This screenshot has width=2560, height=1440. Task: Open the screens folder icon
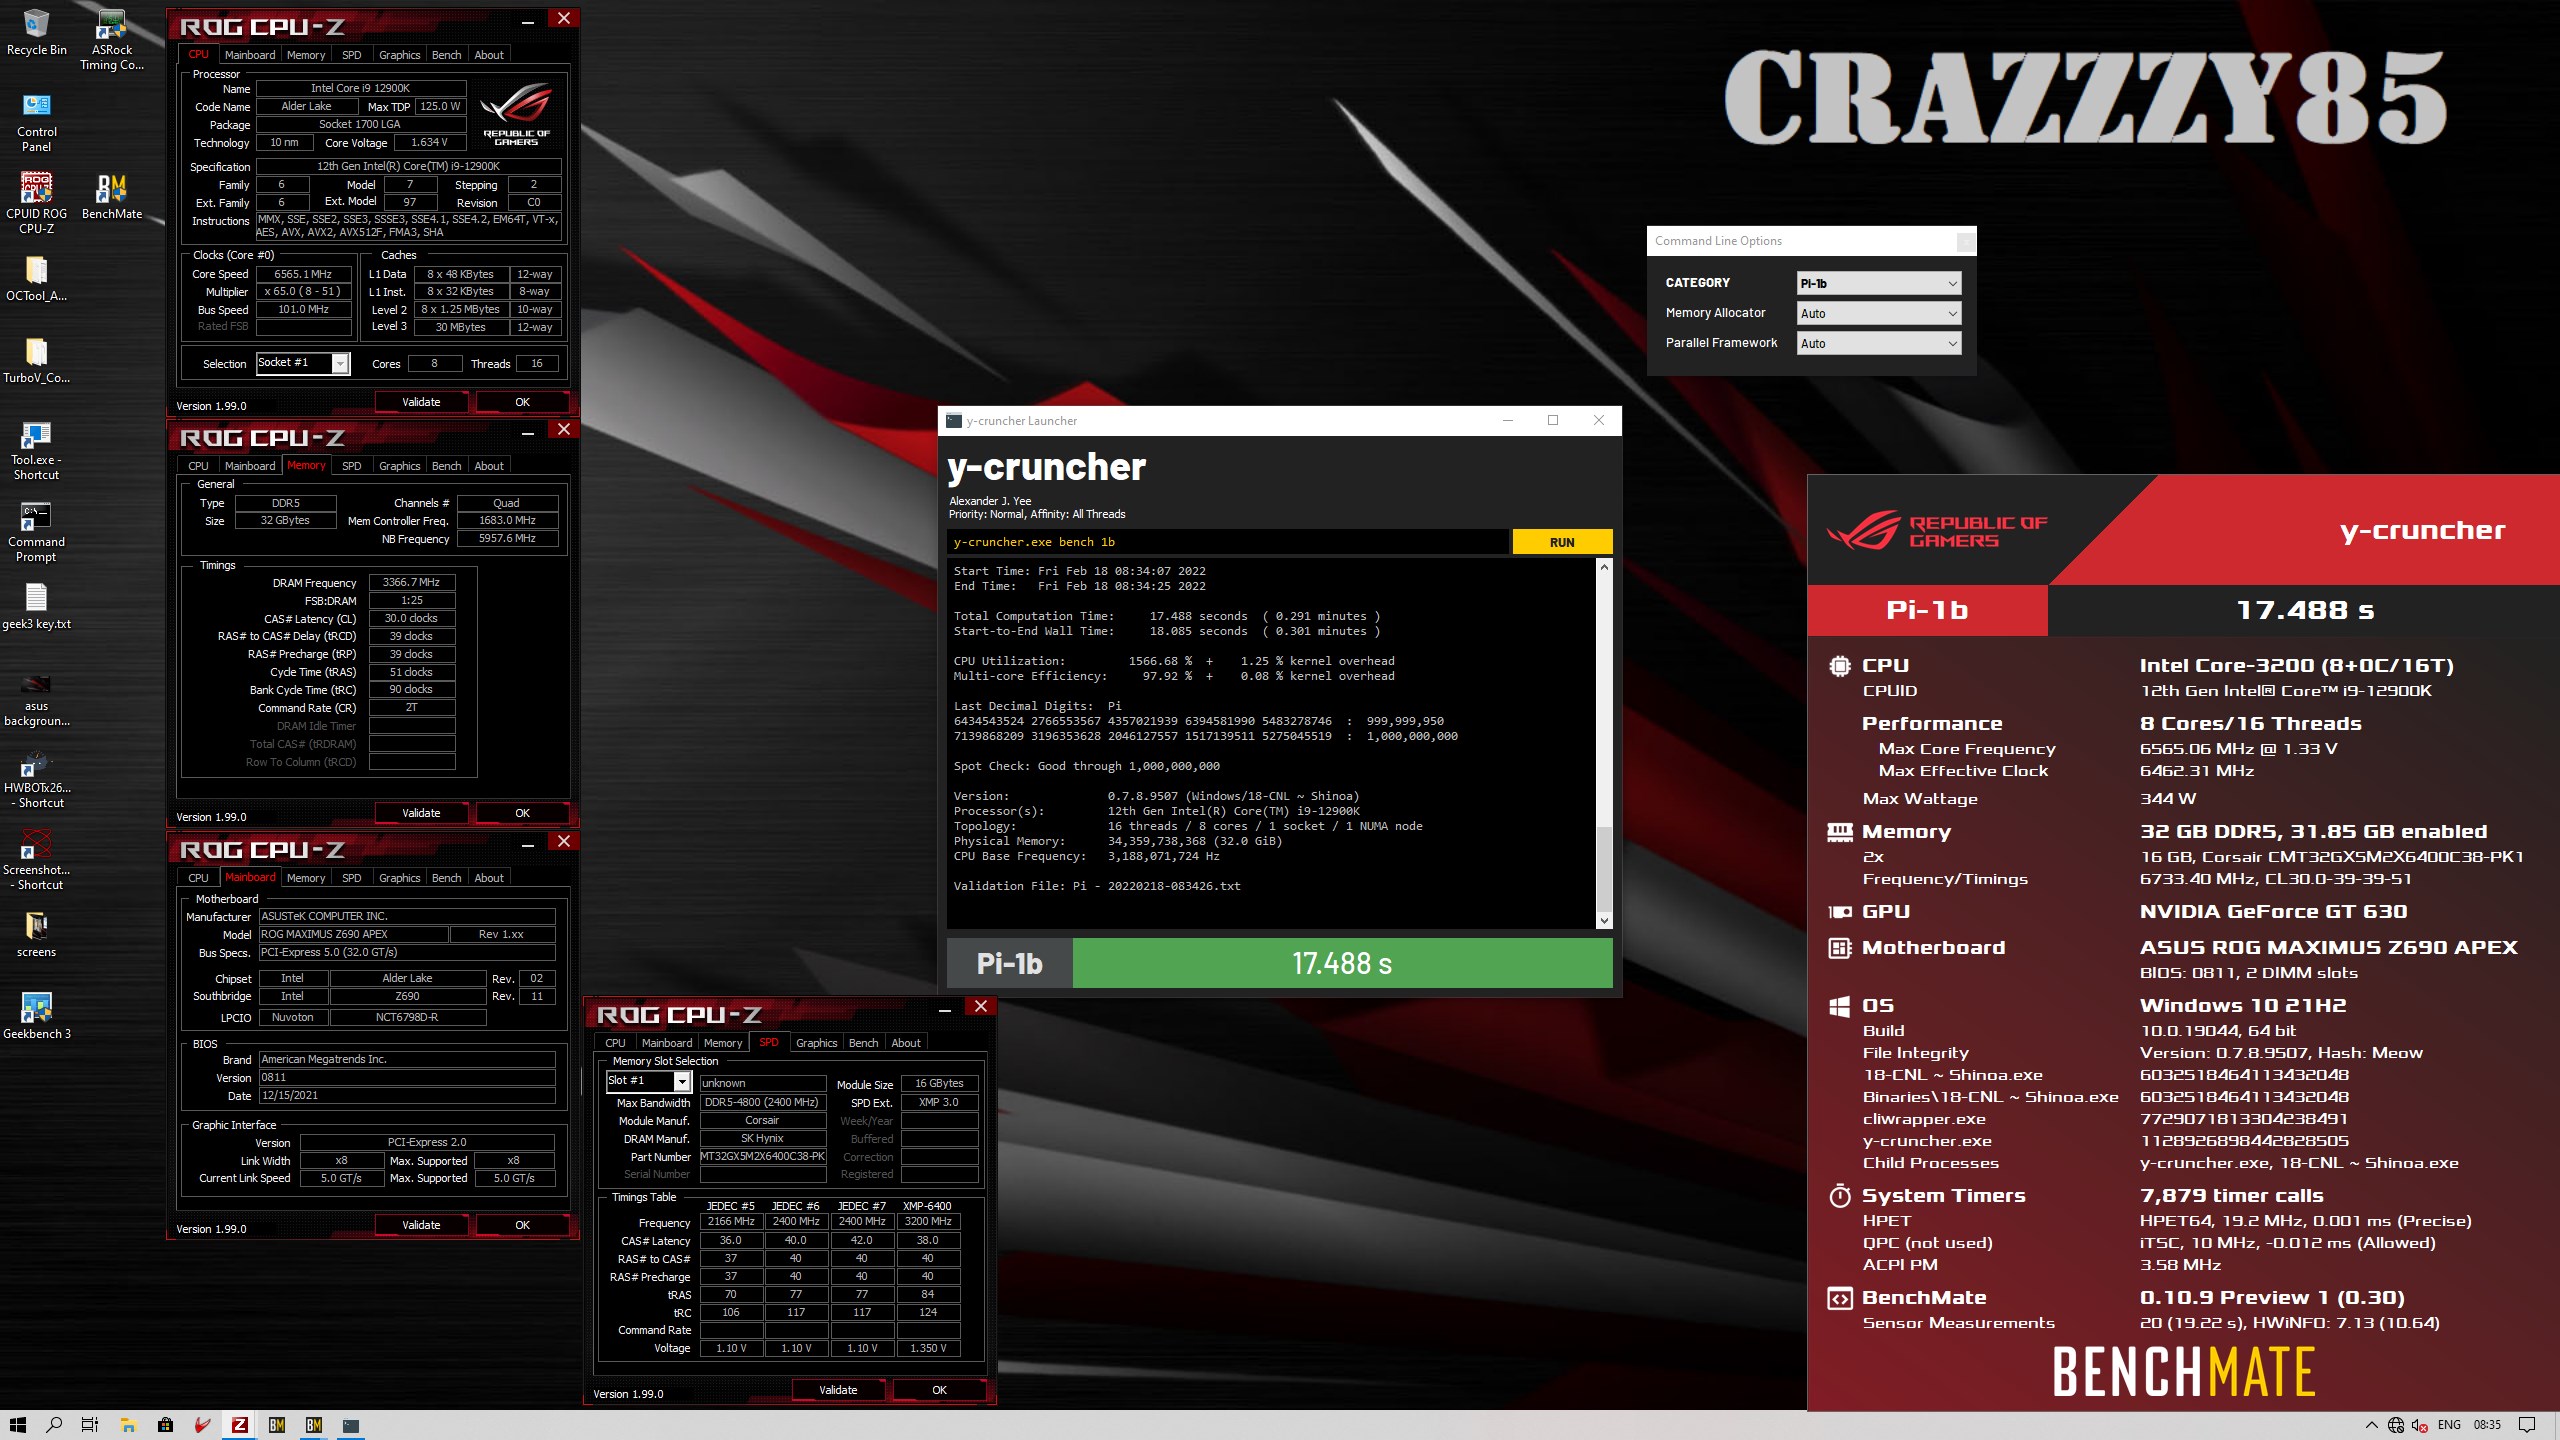(x=36, y=934)
